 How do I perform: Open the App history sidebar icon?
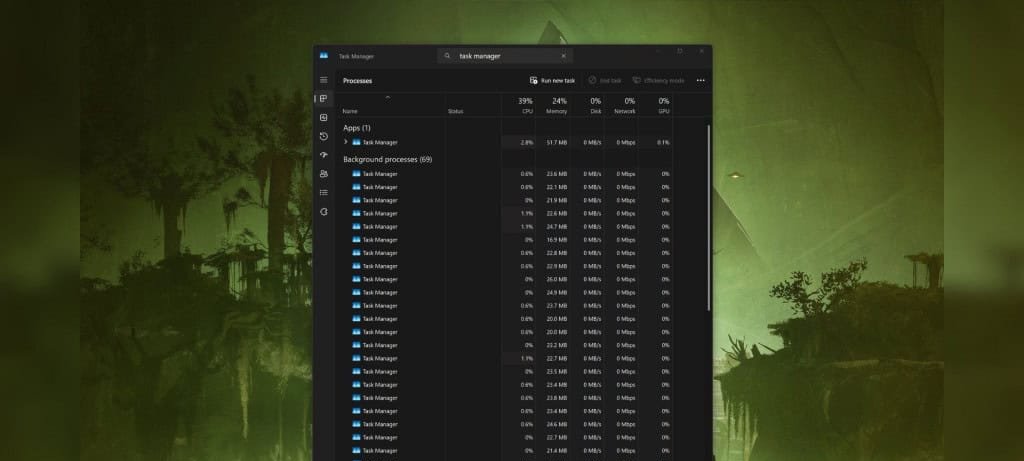point(323,136)
